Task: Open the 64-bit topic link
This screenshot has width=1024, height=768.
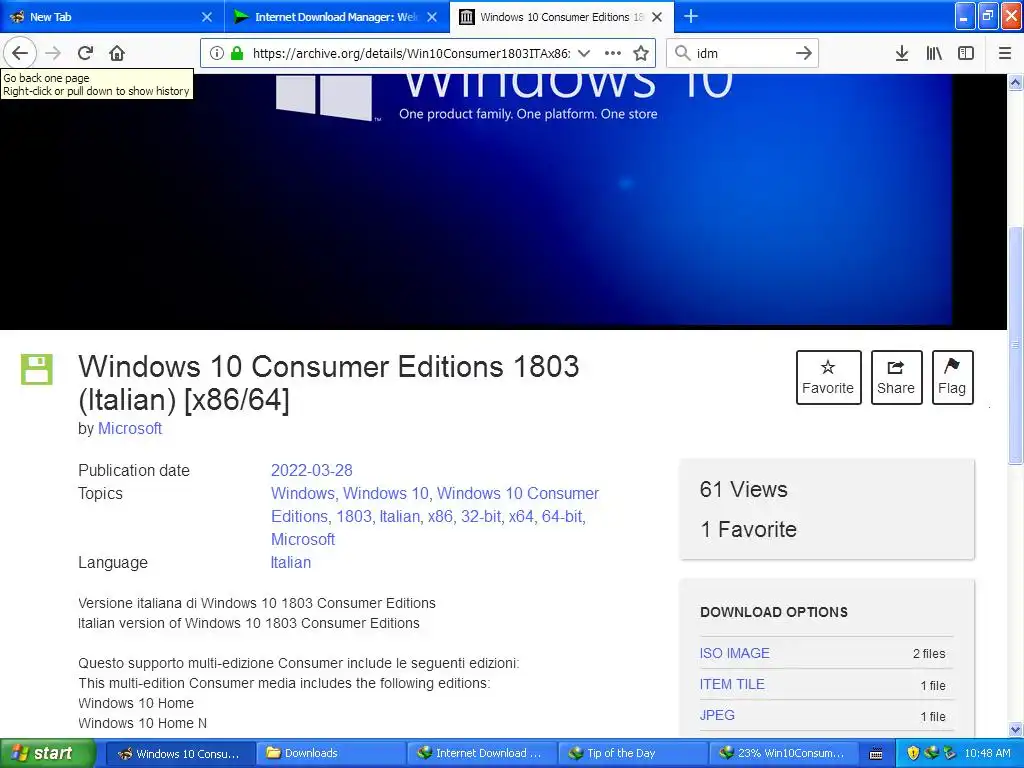Action: click(x=562, y=517)
